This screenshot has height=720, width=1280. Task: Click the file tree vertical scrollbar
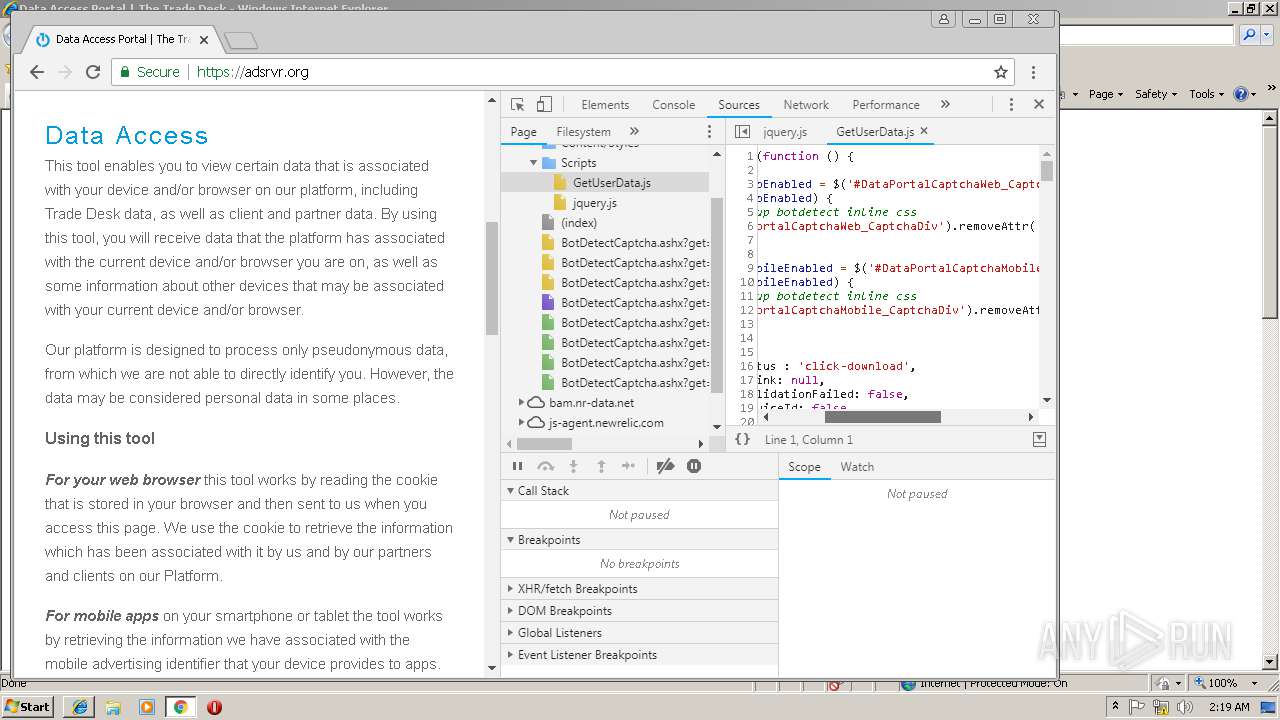[x=716, y=295]
